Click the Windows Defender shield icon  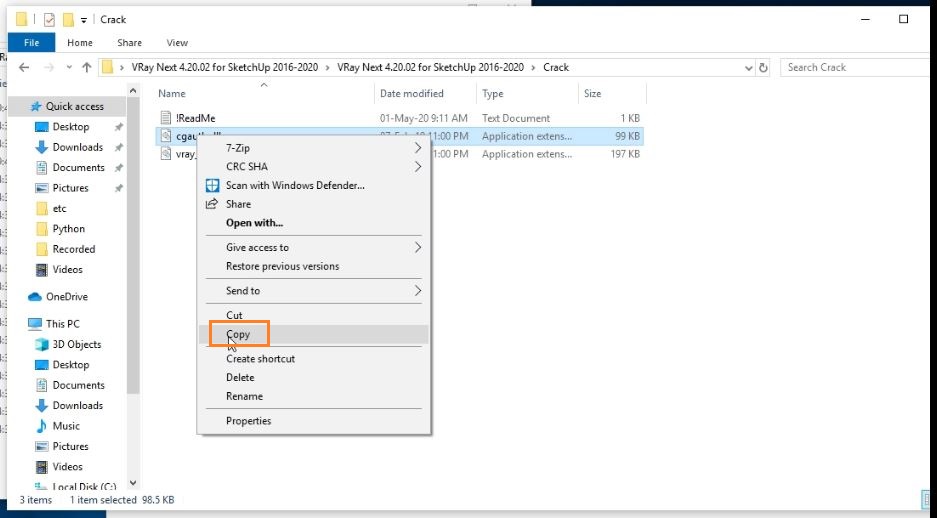pos(212,185)
